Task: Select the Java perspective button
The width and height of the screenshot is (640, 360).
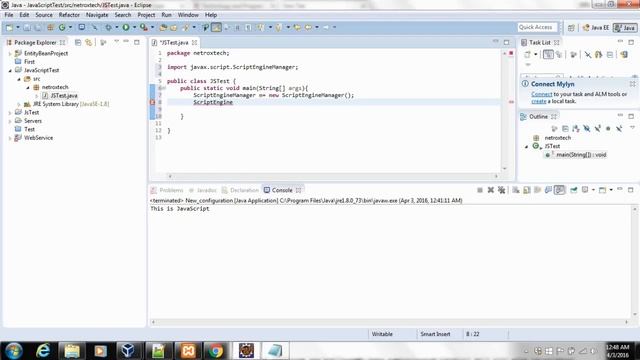Action: (x=625, y=27)
